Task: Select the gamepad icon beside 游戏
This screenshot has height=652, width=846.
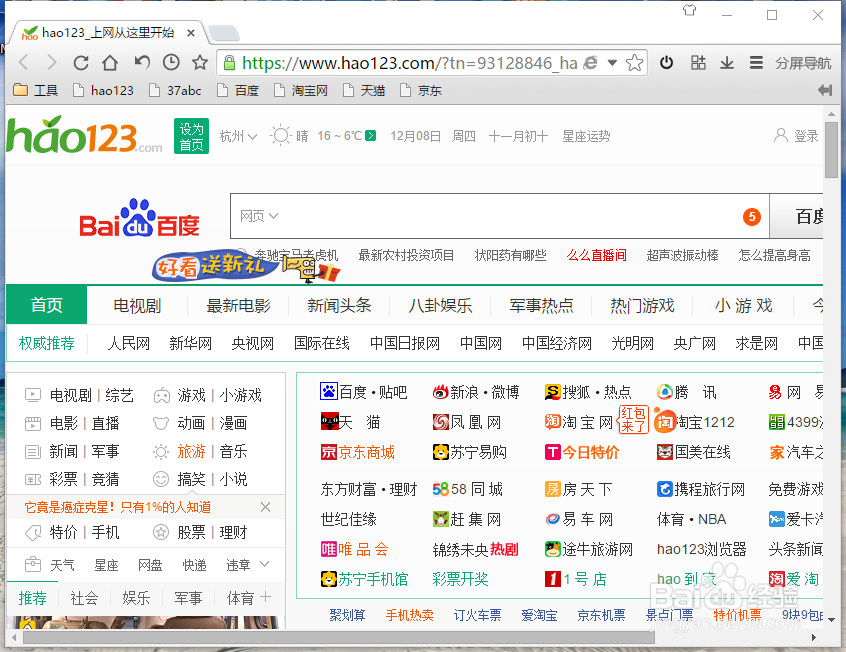Action: [162, 394]
